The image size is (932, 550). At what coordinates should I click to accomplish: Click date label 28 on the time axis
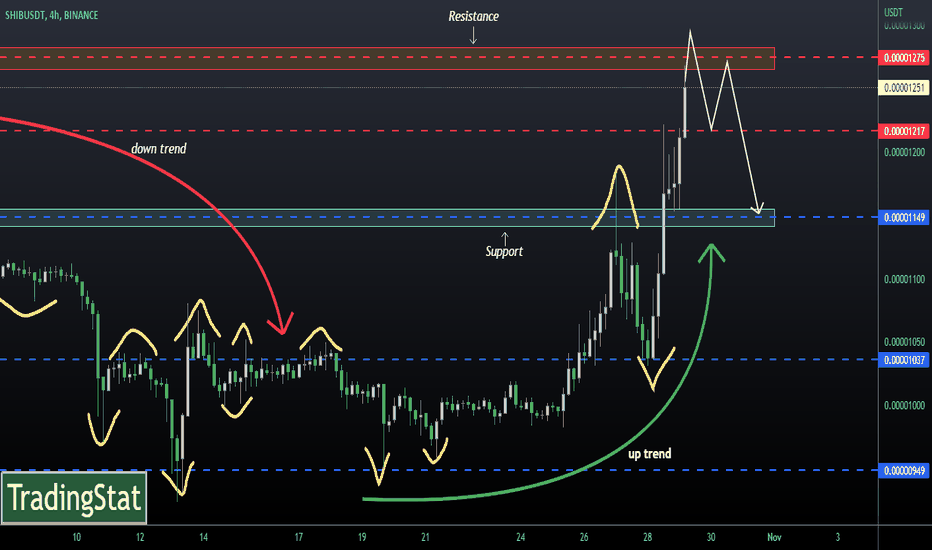647,537
